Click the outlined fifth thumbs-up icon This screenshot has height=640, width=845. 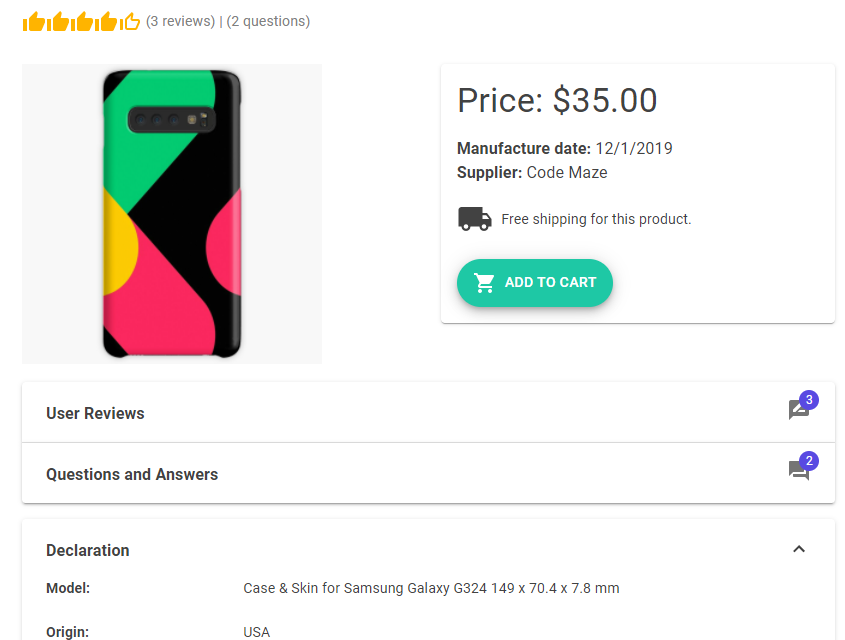pos(130,22)
